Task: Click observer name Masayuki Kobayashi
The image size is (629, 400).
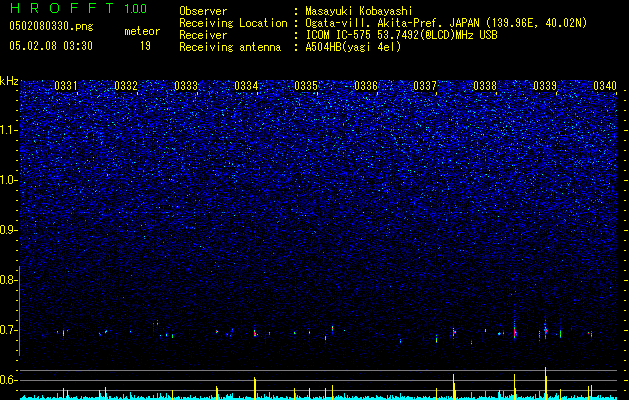Action: click(359, 11)
